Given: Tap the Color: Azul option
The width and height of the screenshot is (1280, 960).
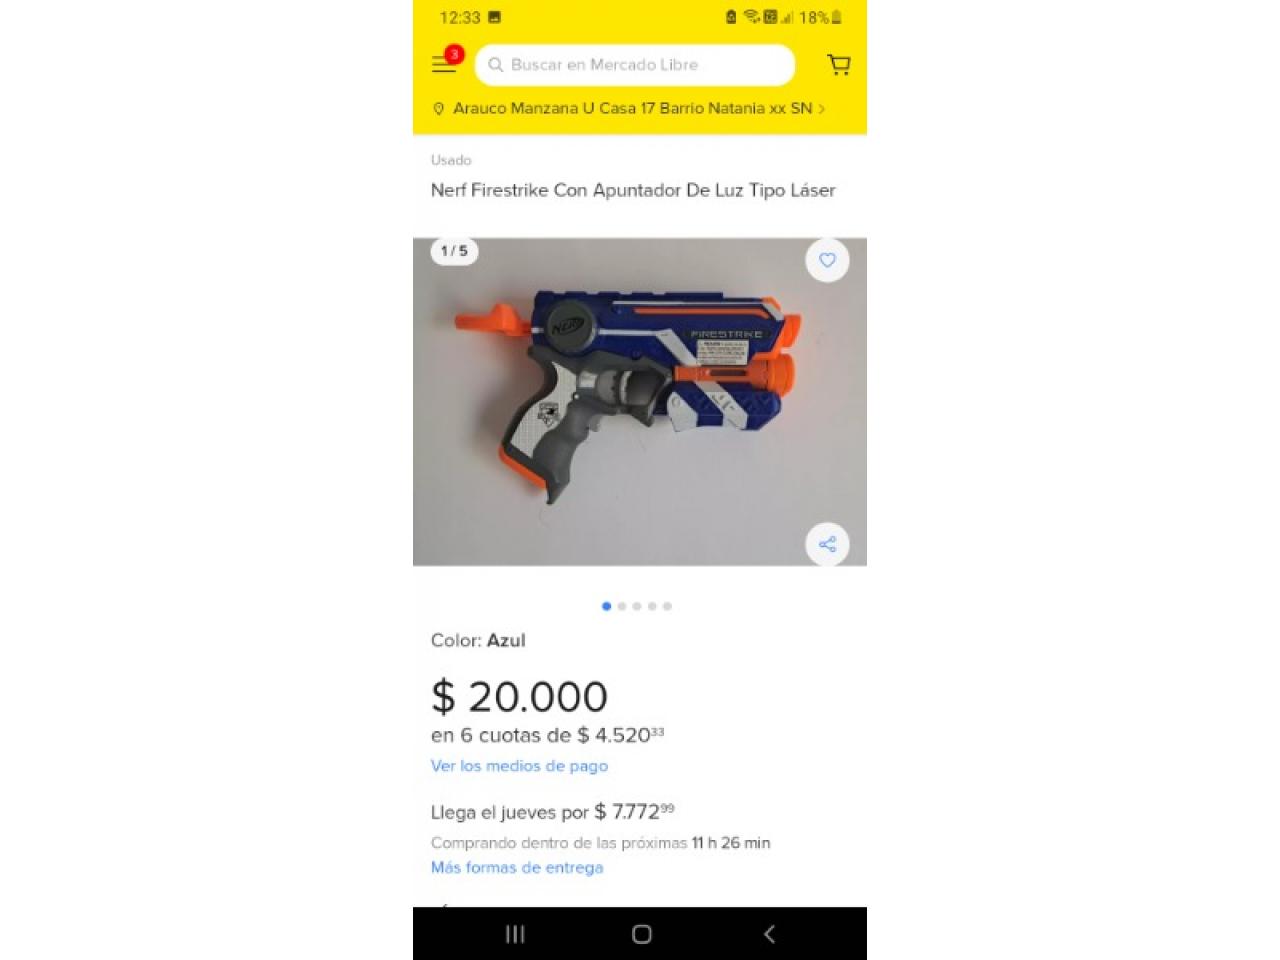Looking at the screenshot, I should click(478, 640).
